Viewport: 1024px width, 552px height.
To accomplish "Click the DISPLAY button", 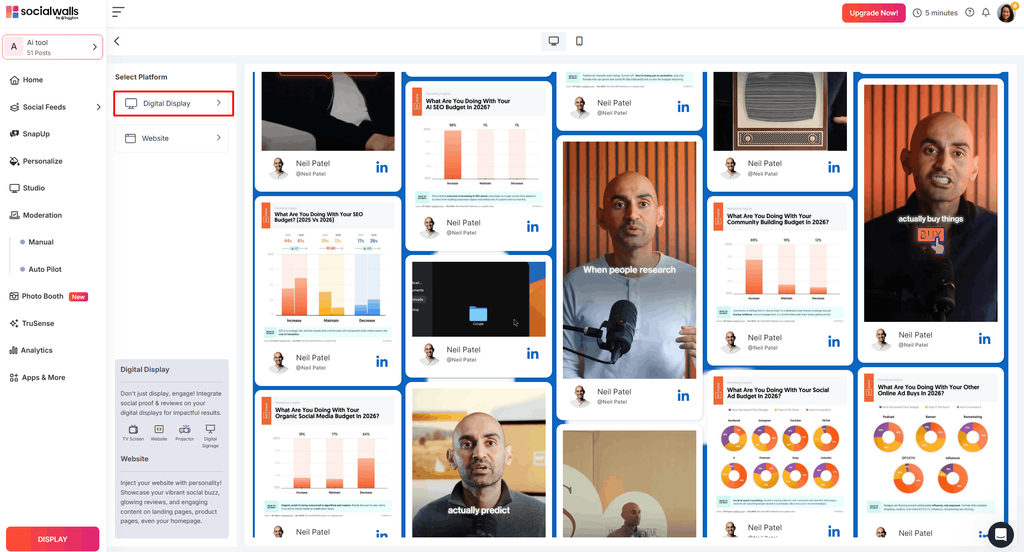I will (52, 539).
